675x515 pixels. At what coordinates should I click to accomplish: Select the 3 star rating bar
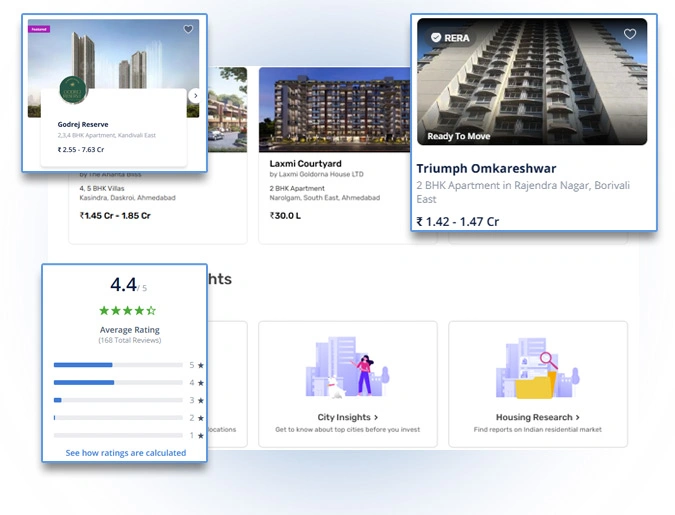(x=118, y=400)
